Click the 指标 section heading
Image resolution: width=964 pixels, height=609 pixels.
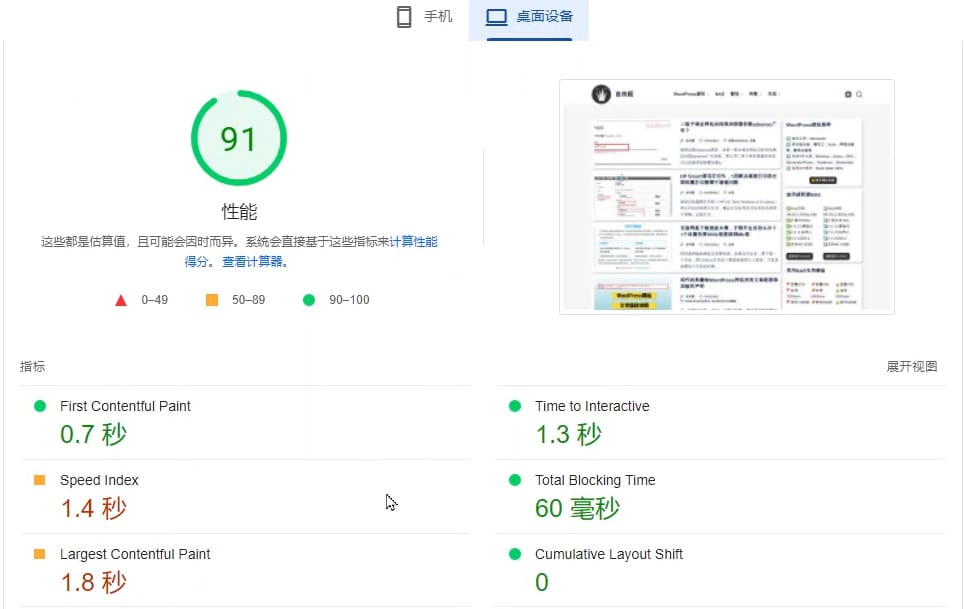pos(31,366)
